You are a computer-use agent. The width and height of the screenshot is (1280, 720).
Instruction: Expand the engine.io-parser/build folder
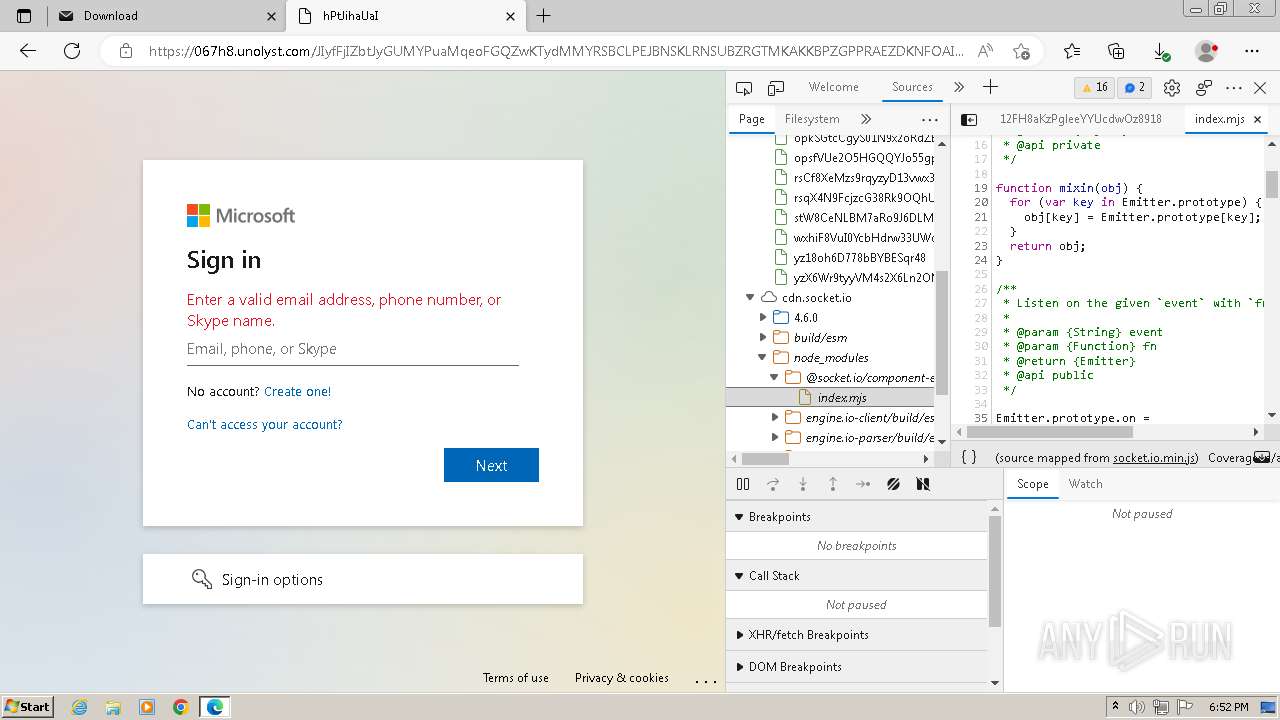pyautogui.click(x=774, y=438)
